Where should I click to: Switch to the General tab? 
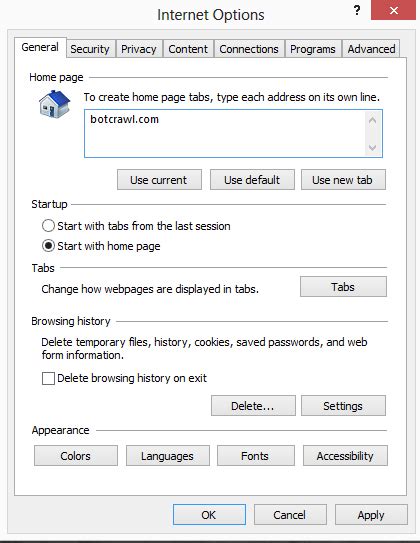click(40, 47)
